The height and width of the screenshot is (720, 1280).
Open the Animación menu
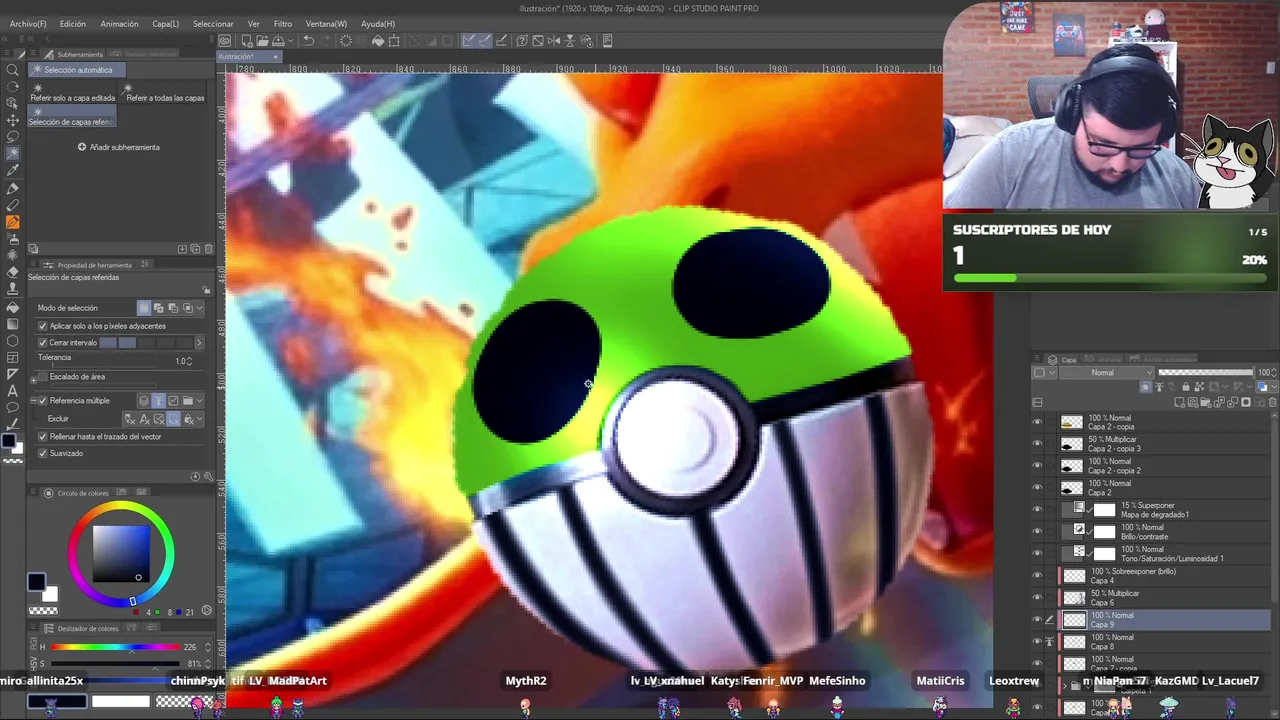click(119, 23)
